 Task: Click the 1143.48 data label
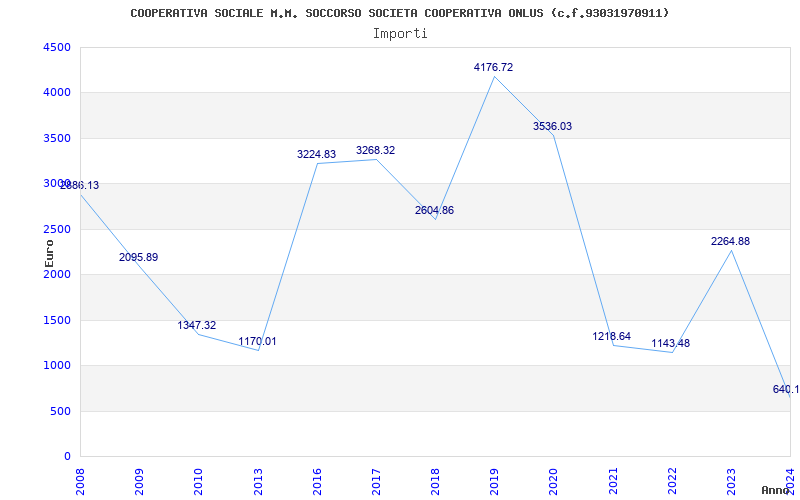[670, 343]
